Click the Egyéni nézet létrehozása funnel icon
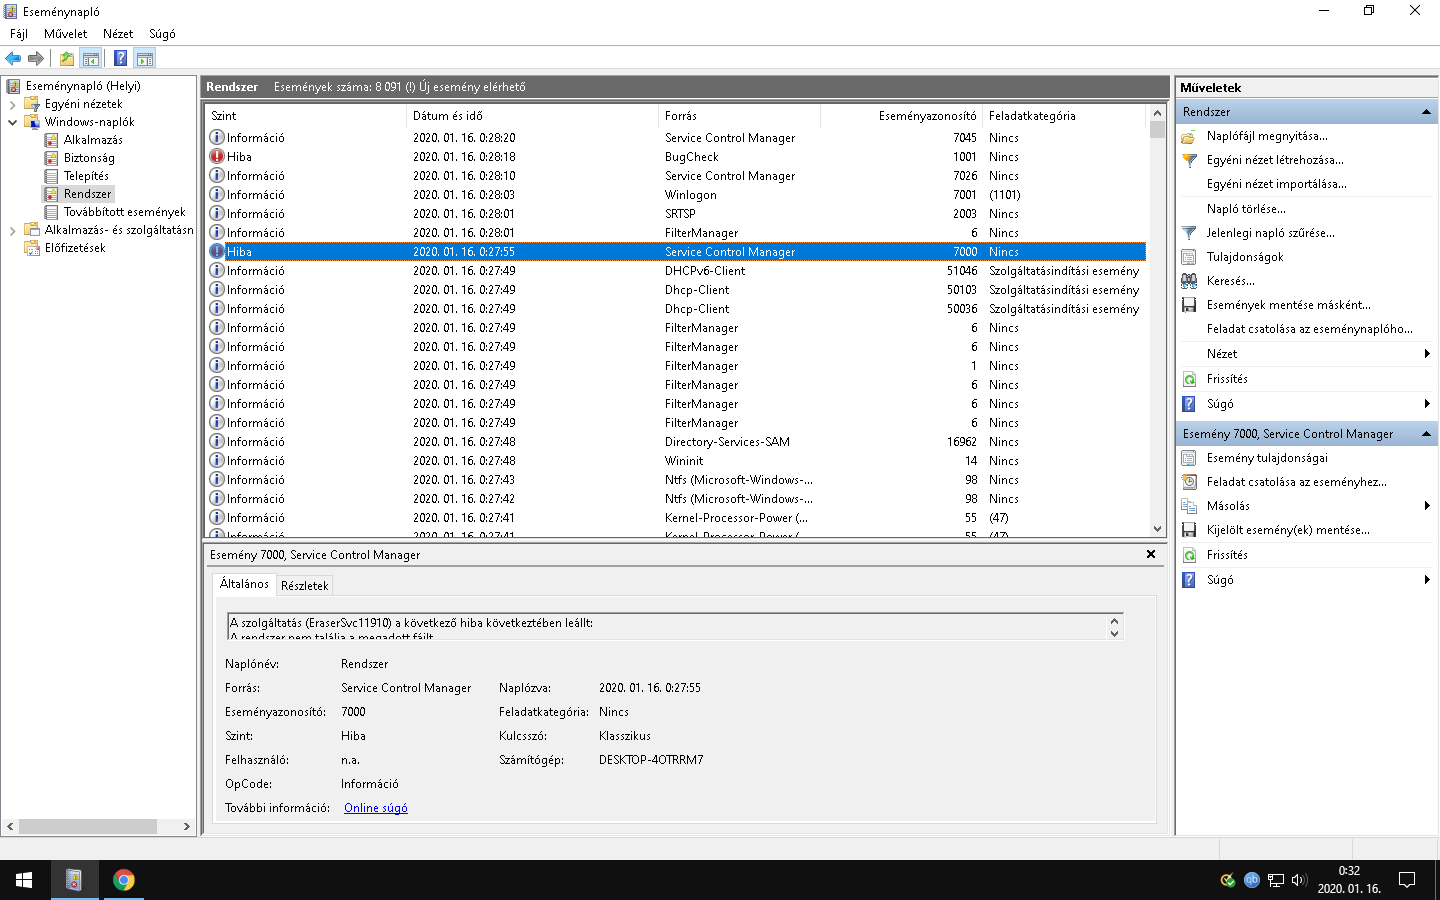The height and width of the screenshot is (900, 1440). 1189,160
